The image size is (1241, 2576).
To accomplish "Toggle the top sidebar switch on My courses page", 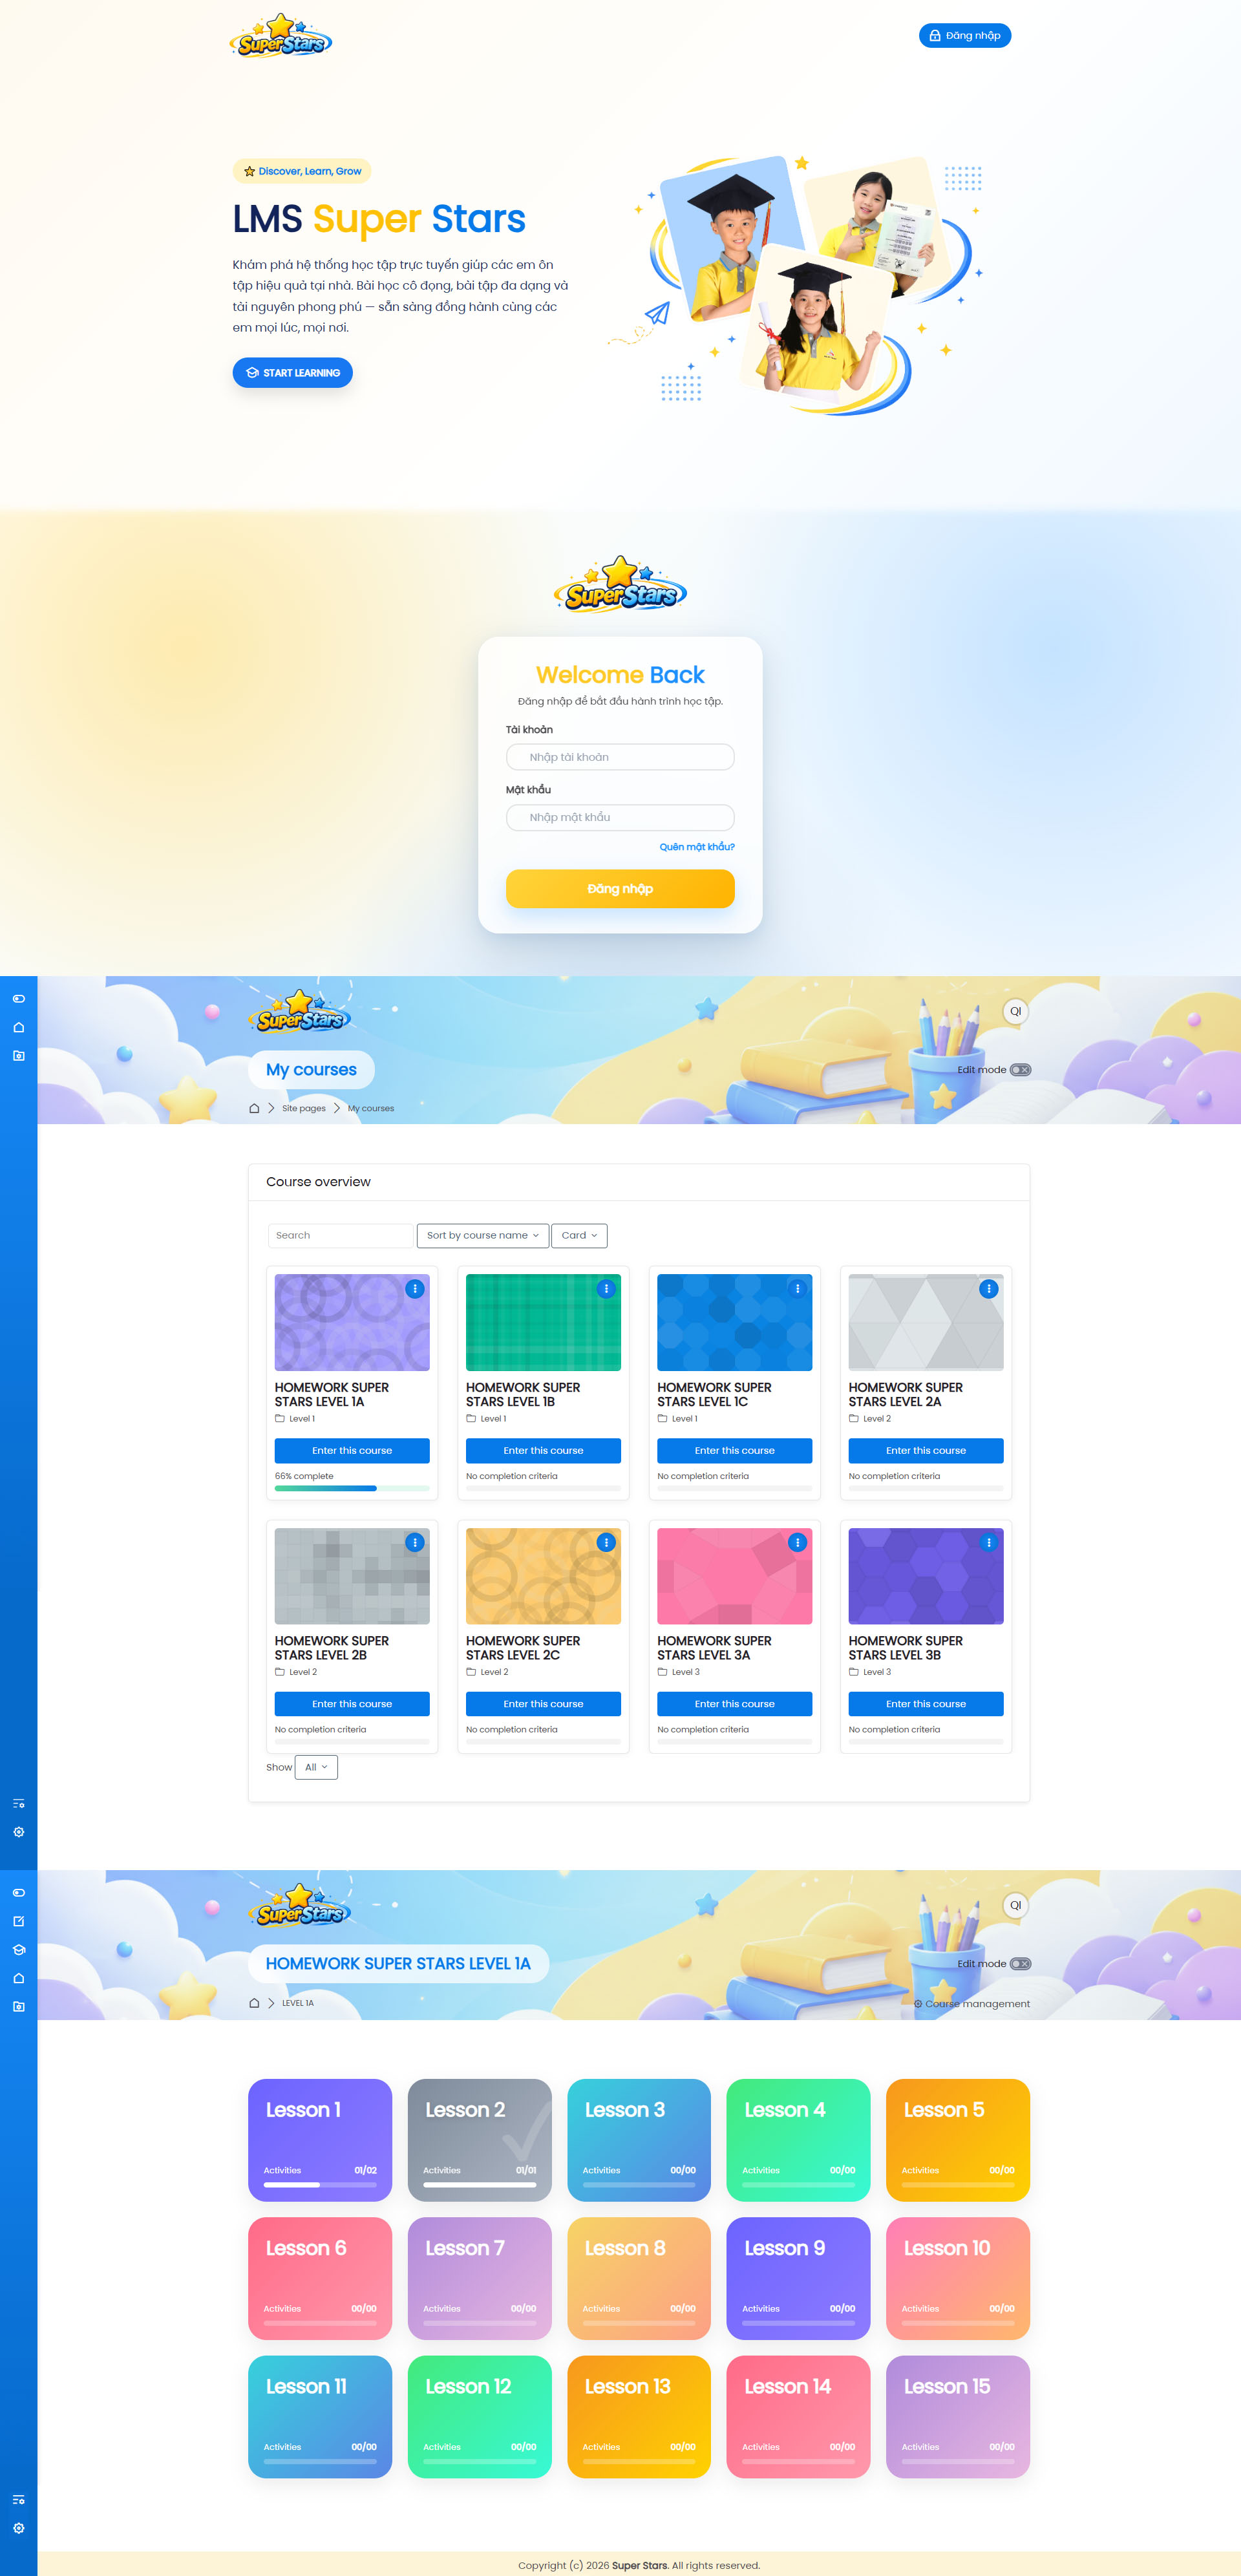I will [18, 998].
